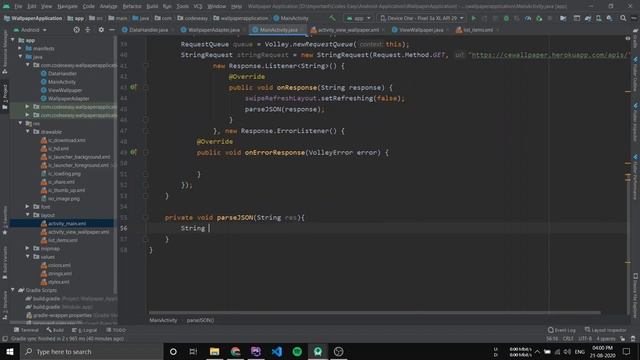Collapse the java folder
The height and width of the screenshot is (360, 640).
coord(20,57)
